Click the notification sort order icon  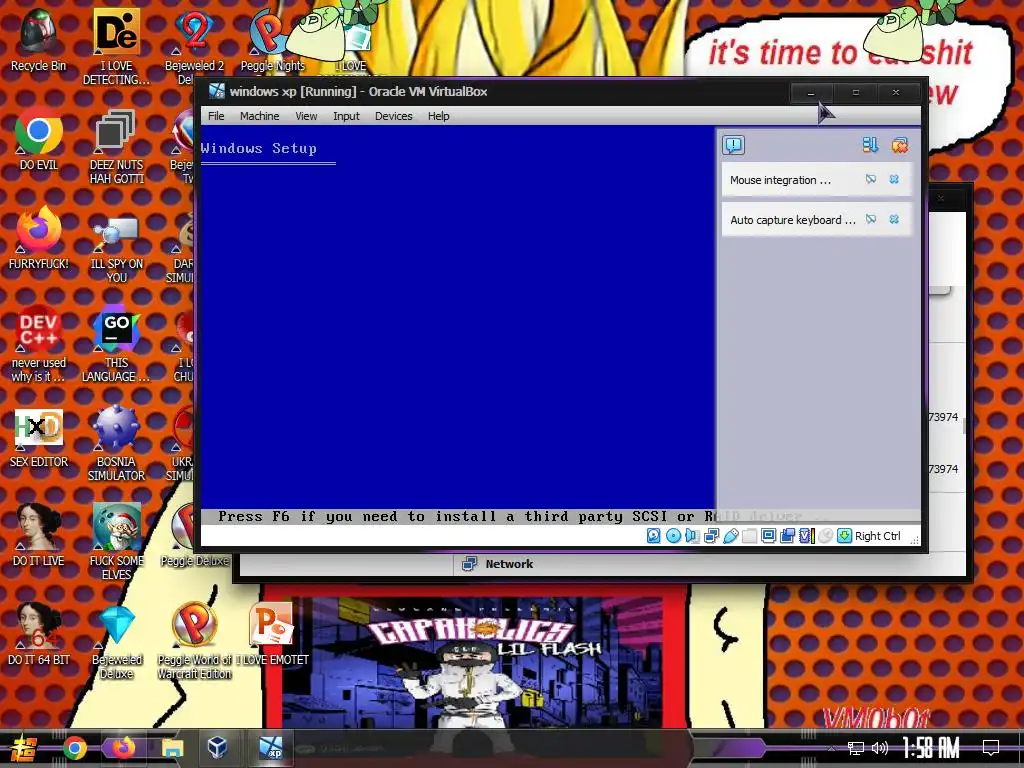tap(870, 145)
